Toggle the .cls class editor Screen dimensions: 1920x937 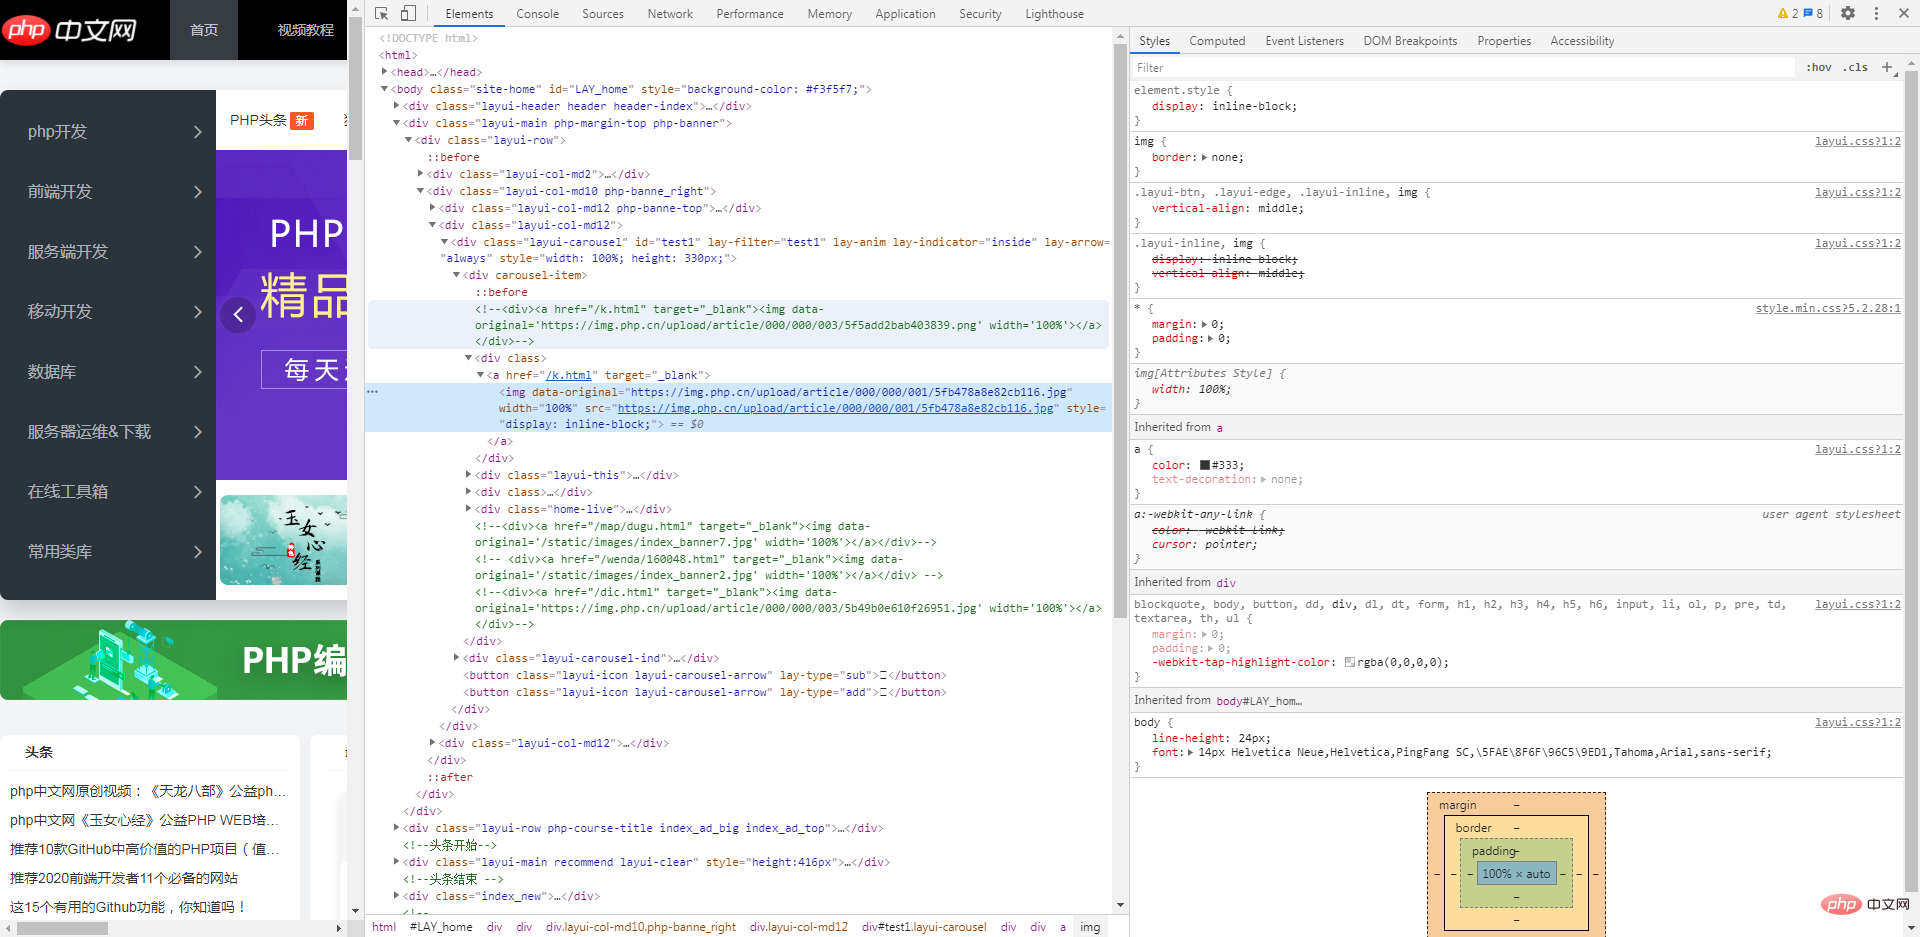click(1856, 67)
